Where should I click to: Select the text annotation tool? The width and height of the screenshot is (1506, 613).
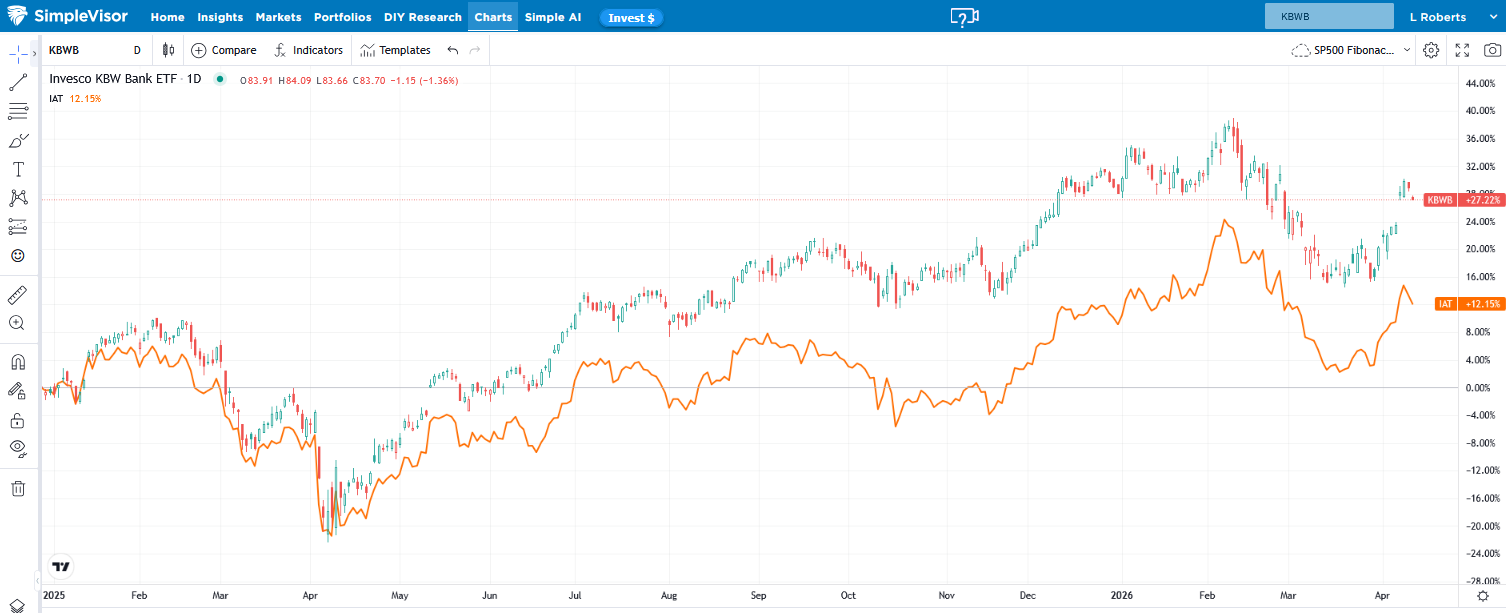point(17,169)
